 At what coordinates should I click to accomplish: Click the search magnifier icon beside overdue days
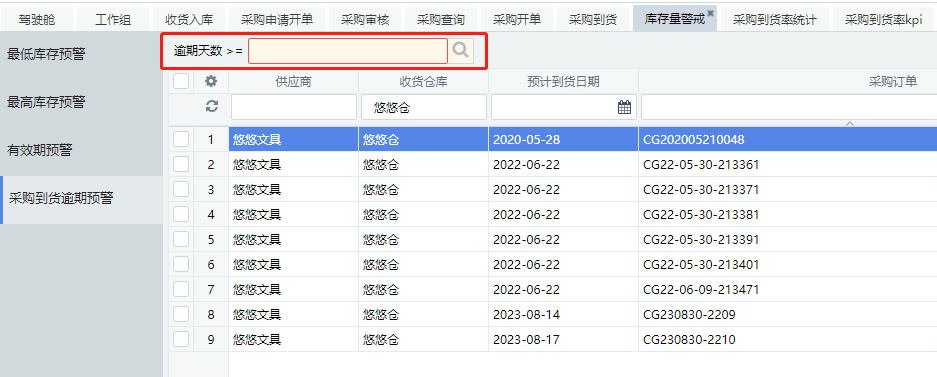click(461, 51)
